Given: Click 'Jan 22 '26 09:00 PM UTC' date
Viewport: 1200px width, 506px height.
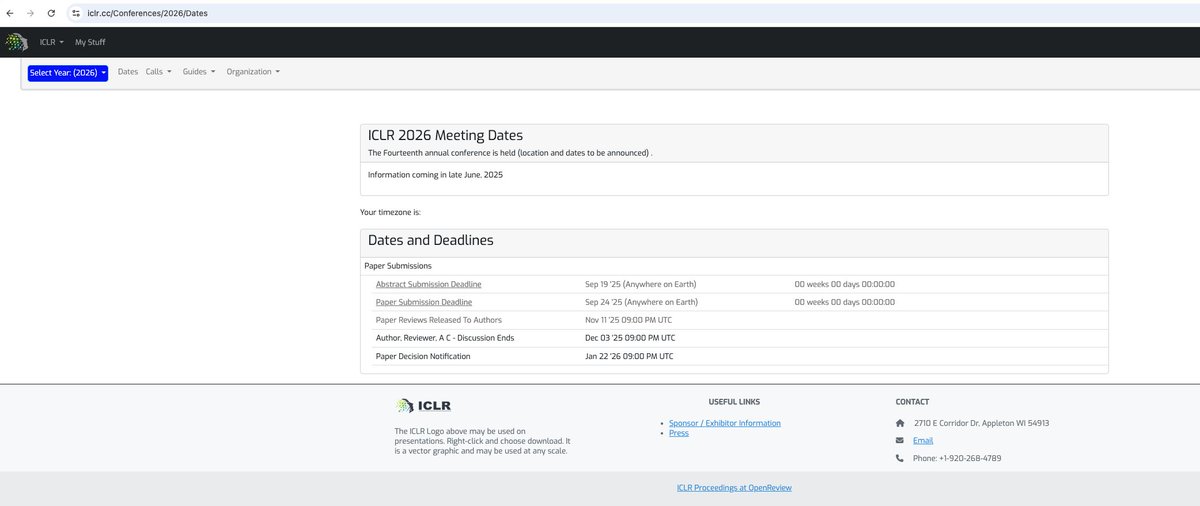Looking at the screenshot, I should [629, 356].
